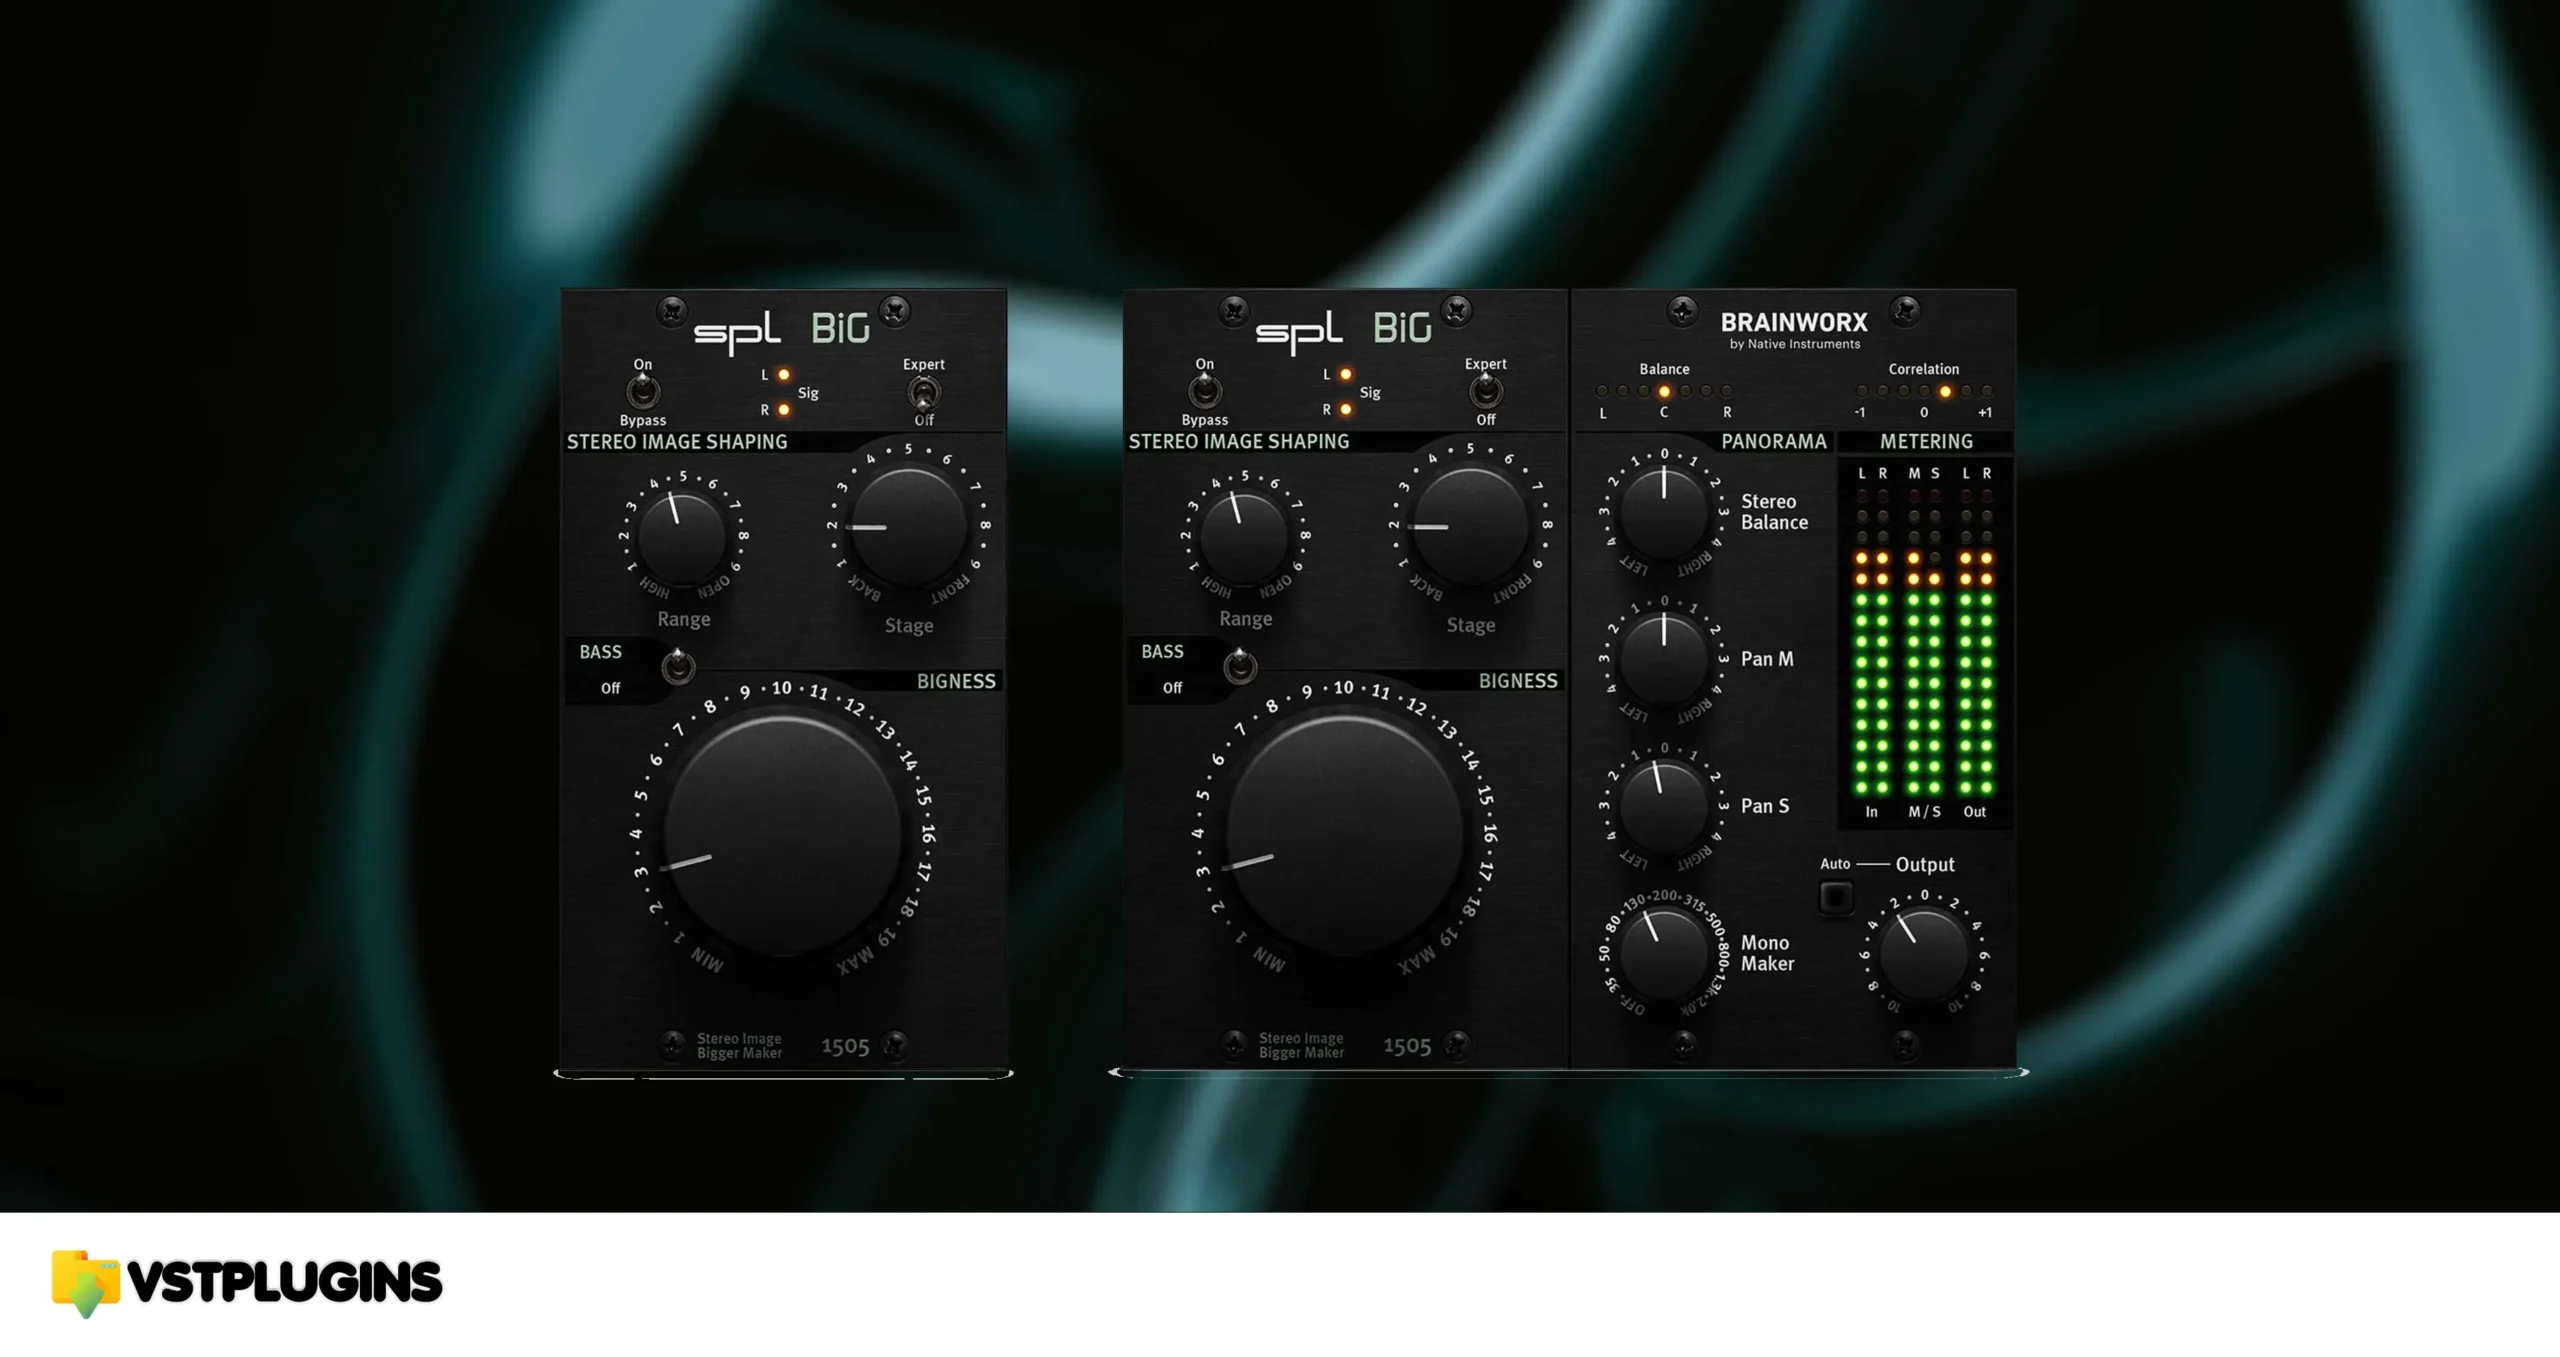
Task: Click top-right screw of left plugin
Action: coord(895,311)
